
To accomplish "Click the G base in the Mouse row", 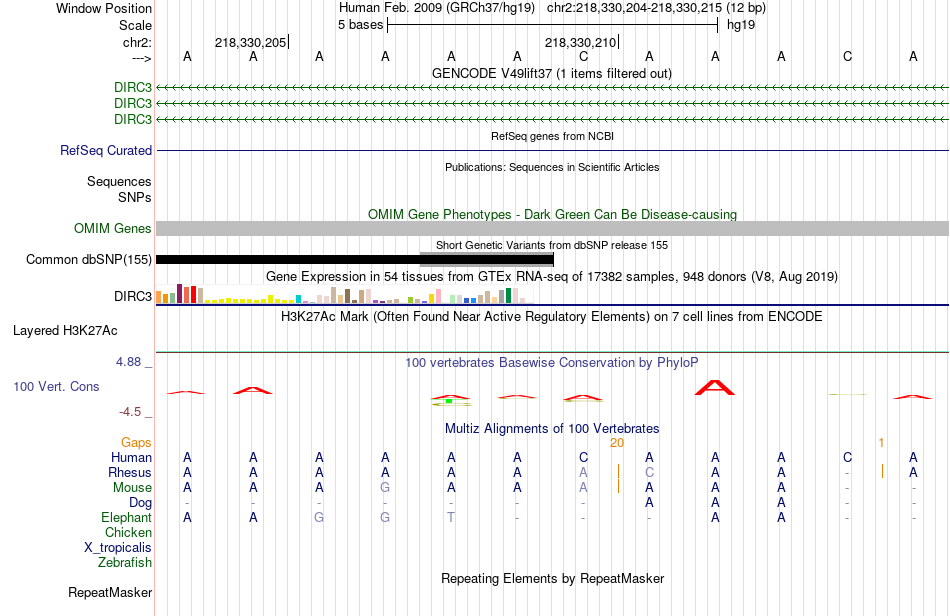I will coord(385,488).
